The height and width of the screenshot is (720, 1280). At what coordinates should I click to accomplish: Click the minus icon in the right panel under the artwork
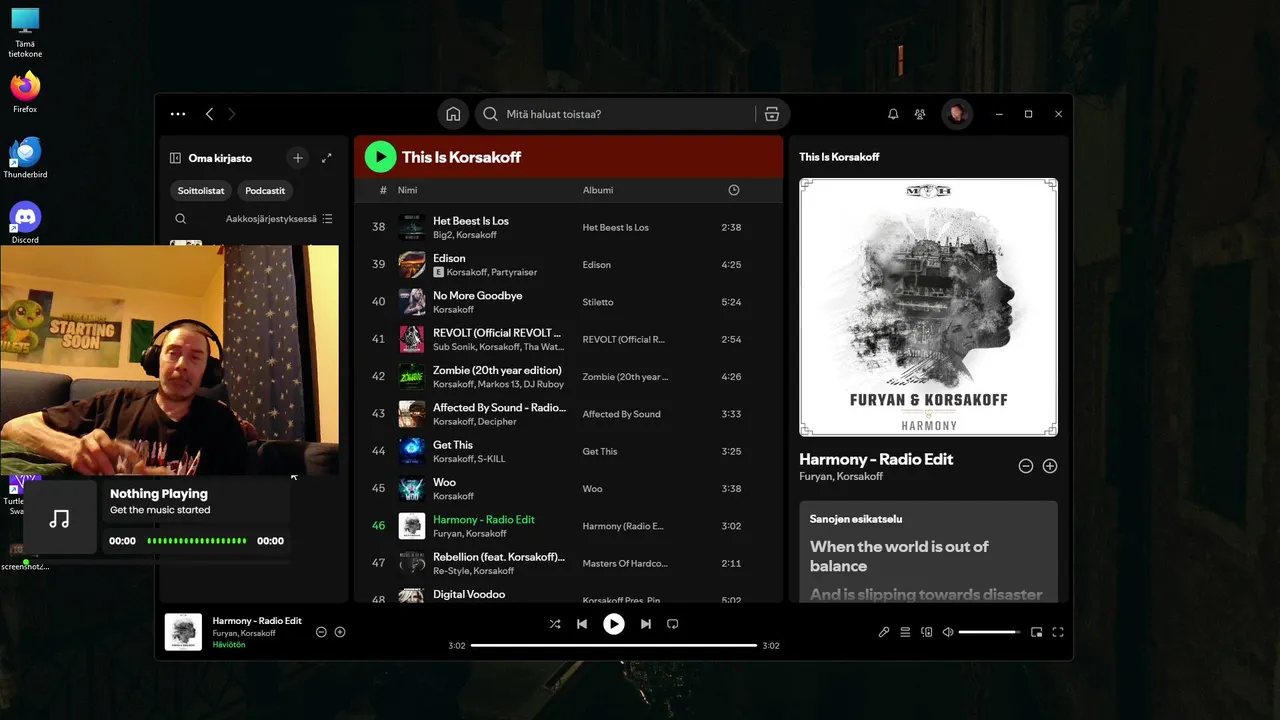(1025, 466)
